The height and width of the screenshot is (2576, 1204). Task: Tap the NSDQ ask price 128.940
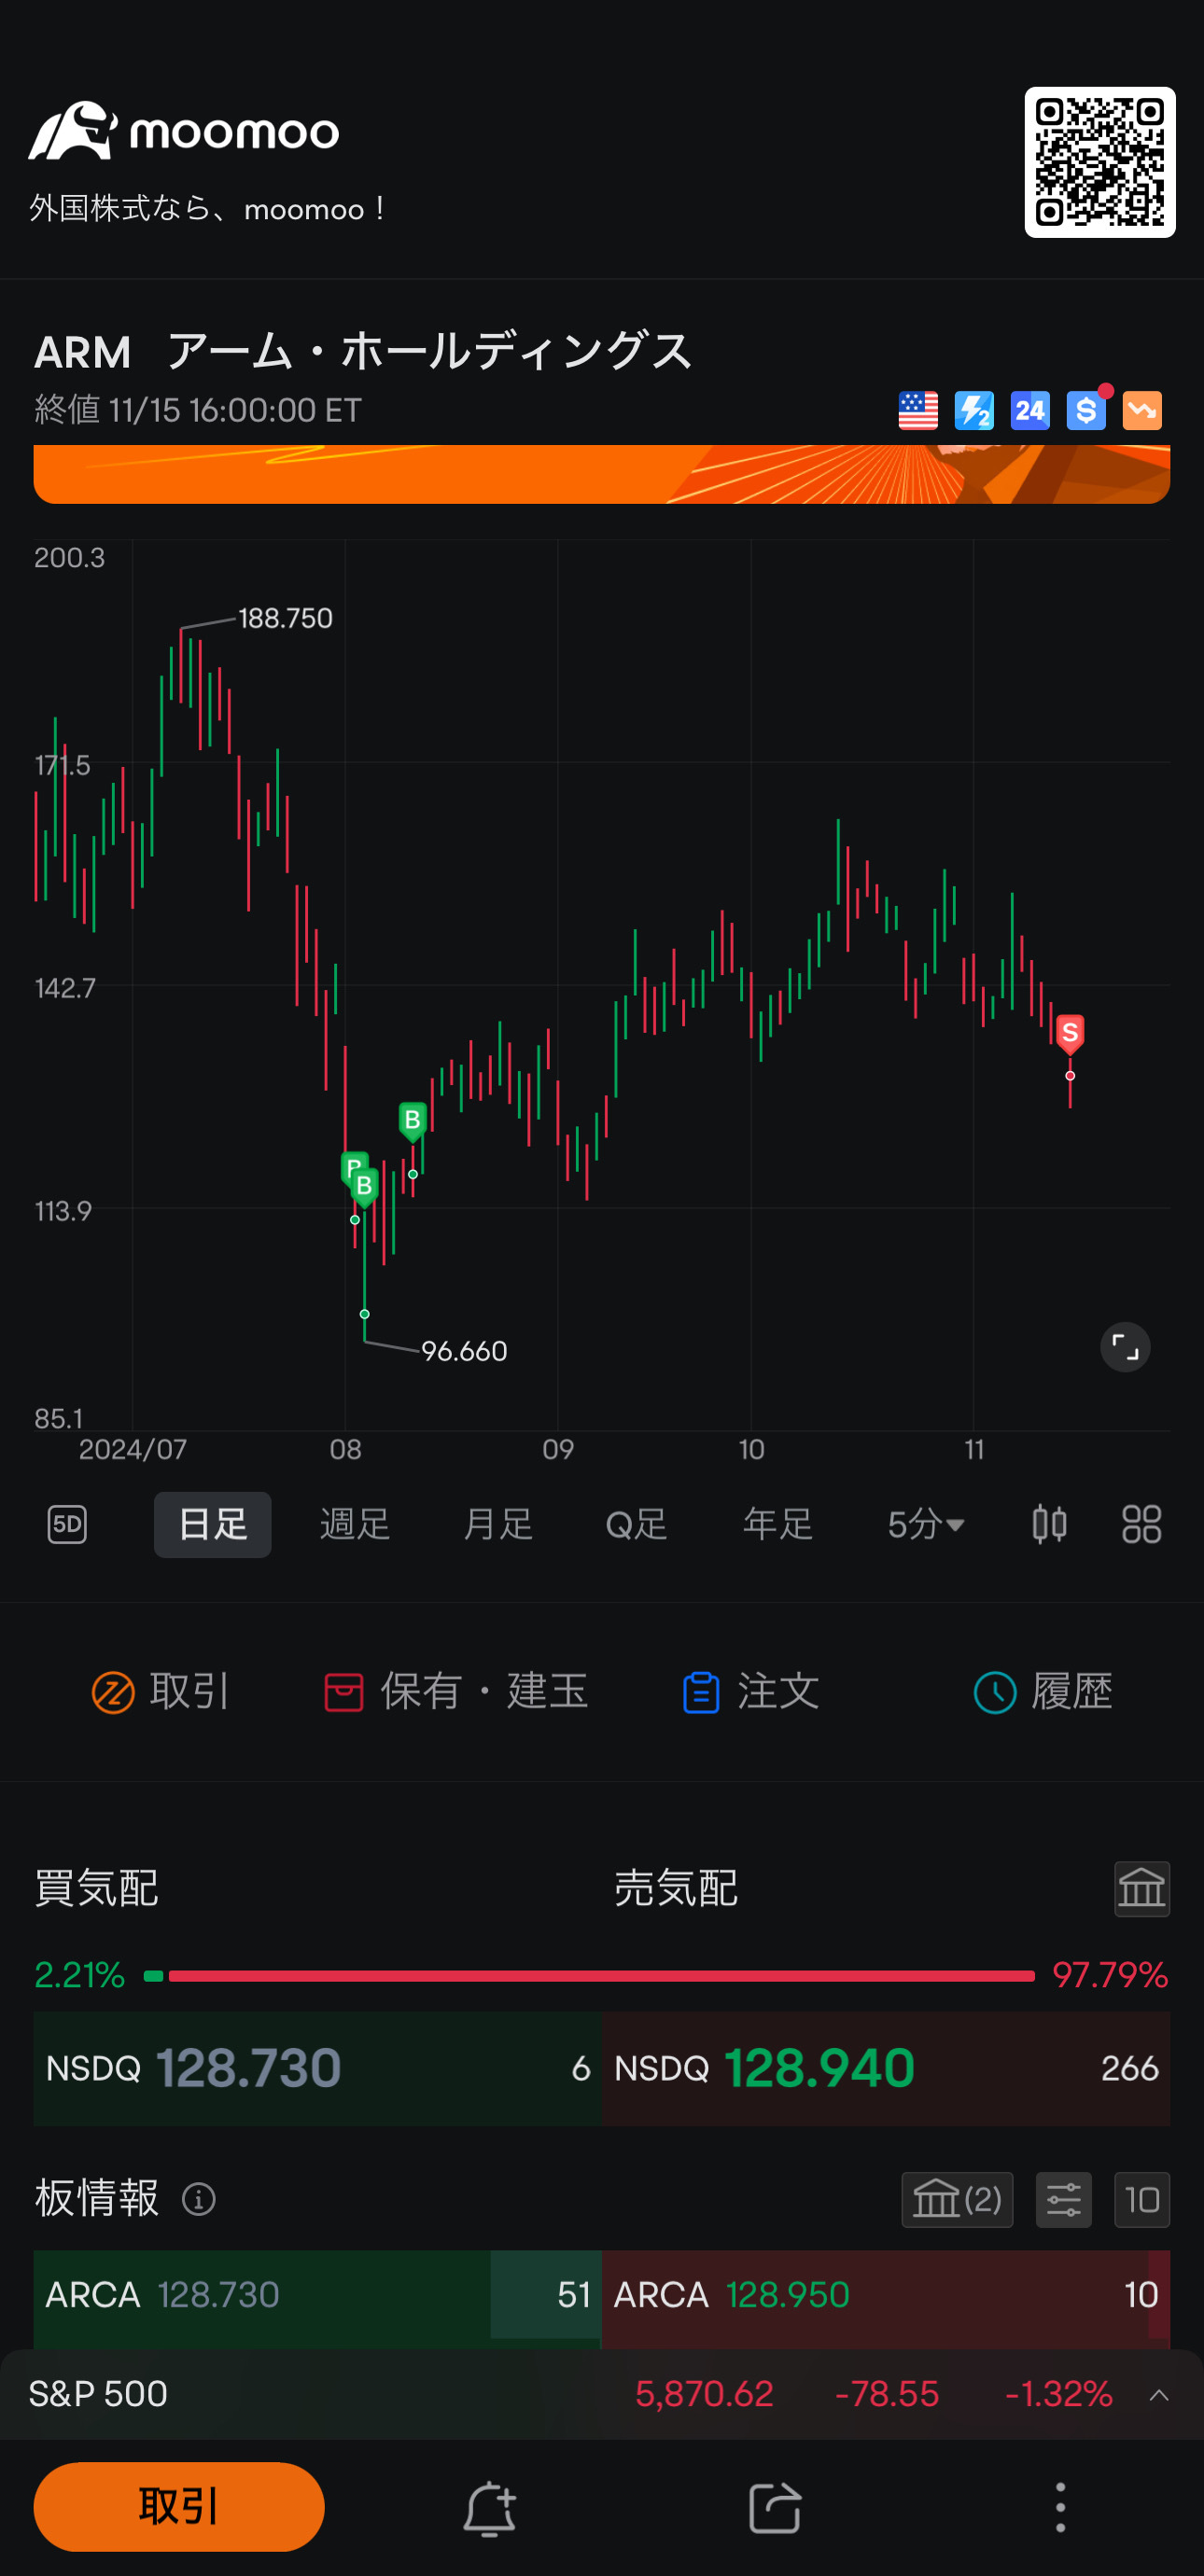pos(819,2068)
